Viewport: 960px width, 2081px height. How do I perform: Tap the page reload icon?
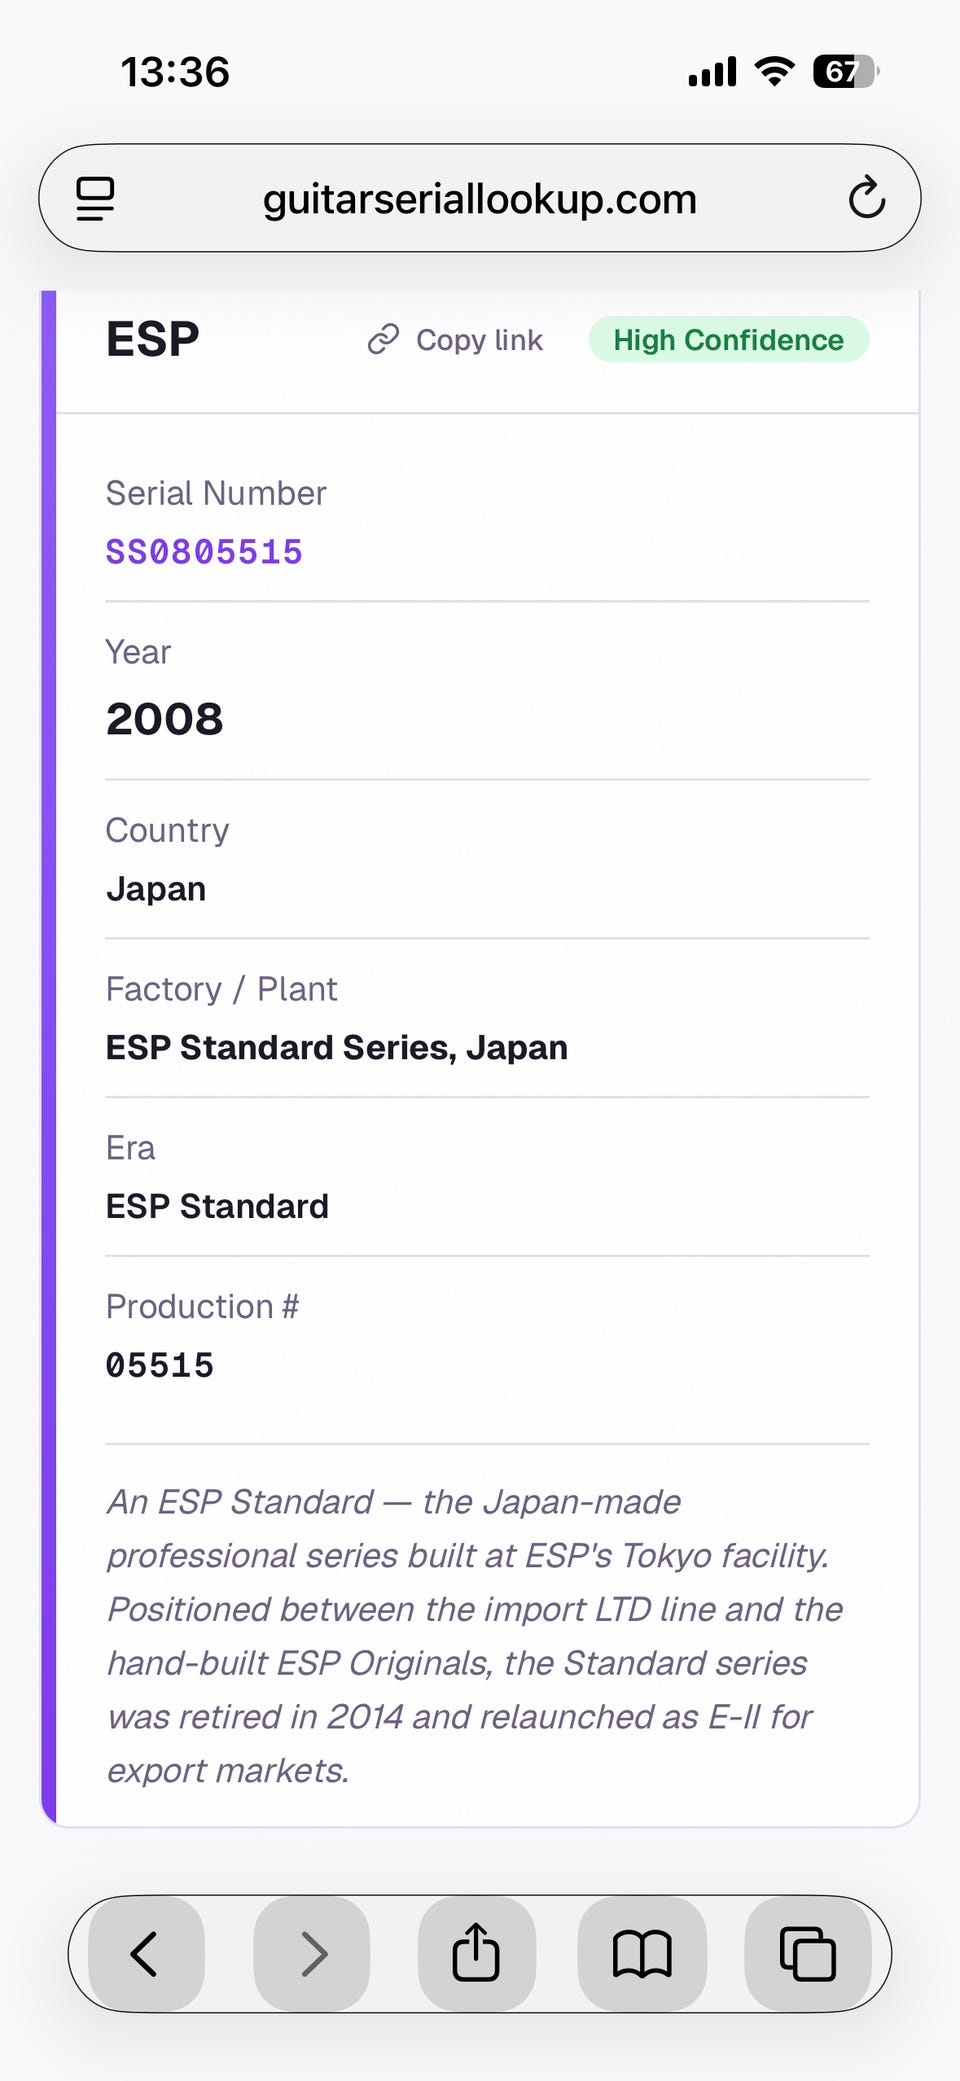pos(866,198)
